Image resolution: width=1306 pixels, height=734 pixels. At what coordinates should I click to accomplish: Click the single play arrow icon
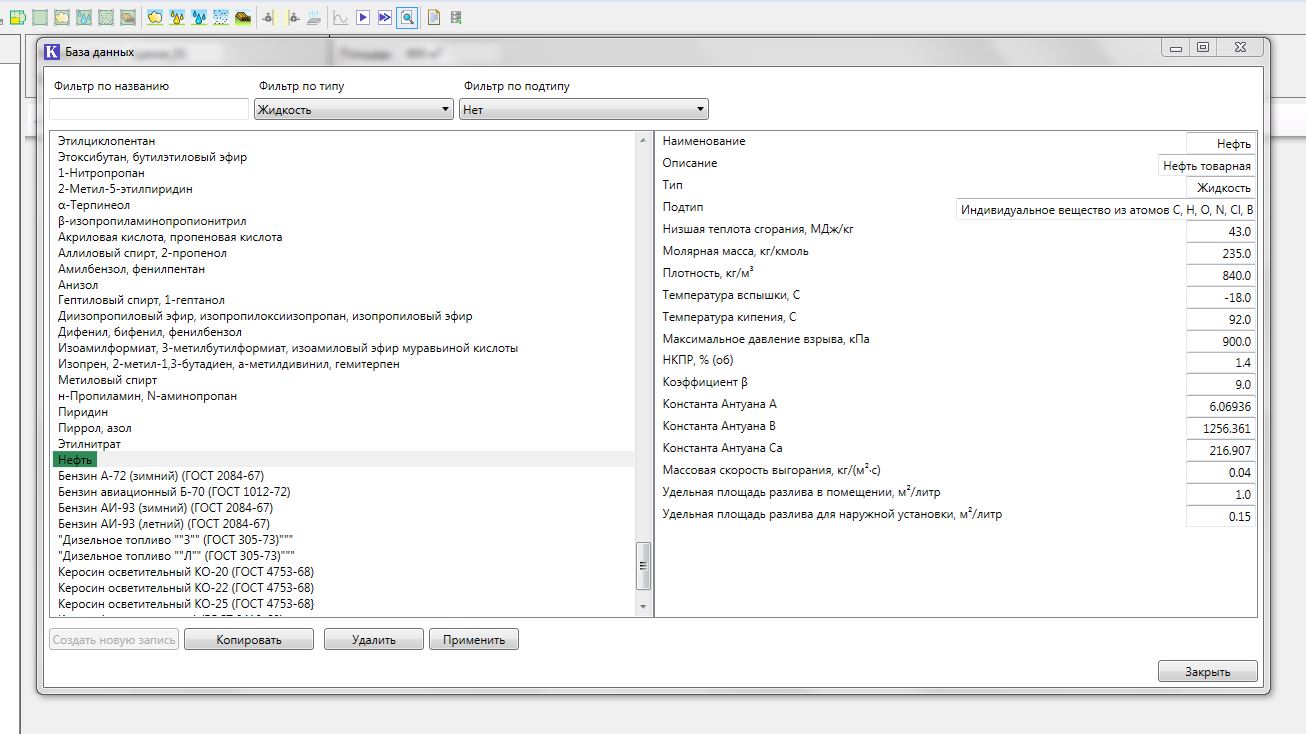[x=363, y=17]
